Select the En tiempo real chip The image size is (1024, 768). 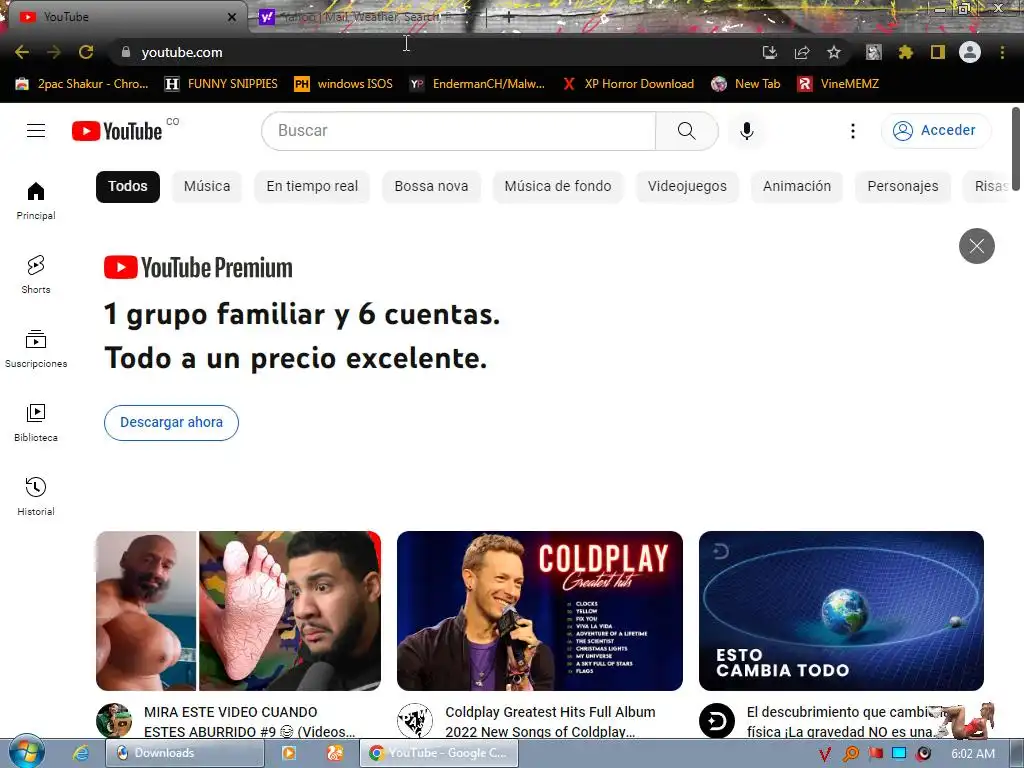(312, 187)
